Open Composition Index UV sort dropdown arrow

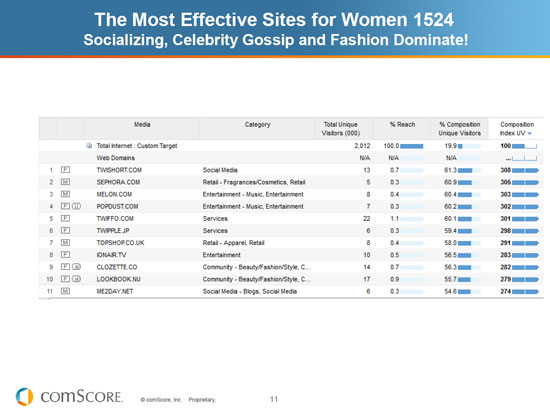click(530, 134)
